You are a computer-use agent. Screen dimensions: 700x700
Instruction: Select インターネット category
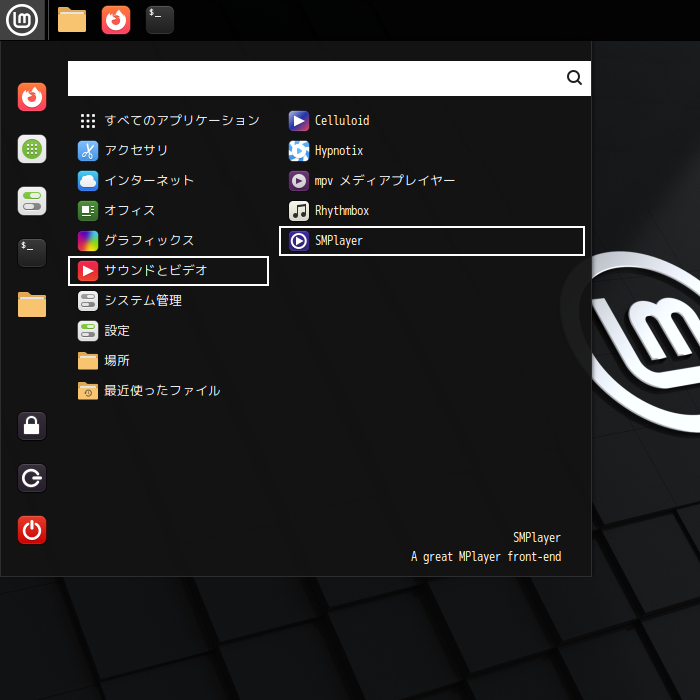[x=169, y=180]
